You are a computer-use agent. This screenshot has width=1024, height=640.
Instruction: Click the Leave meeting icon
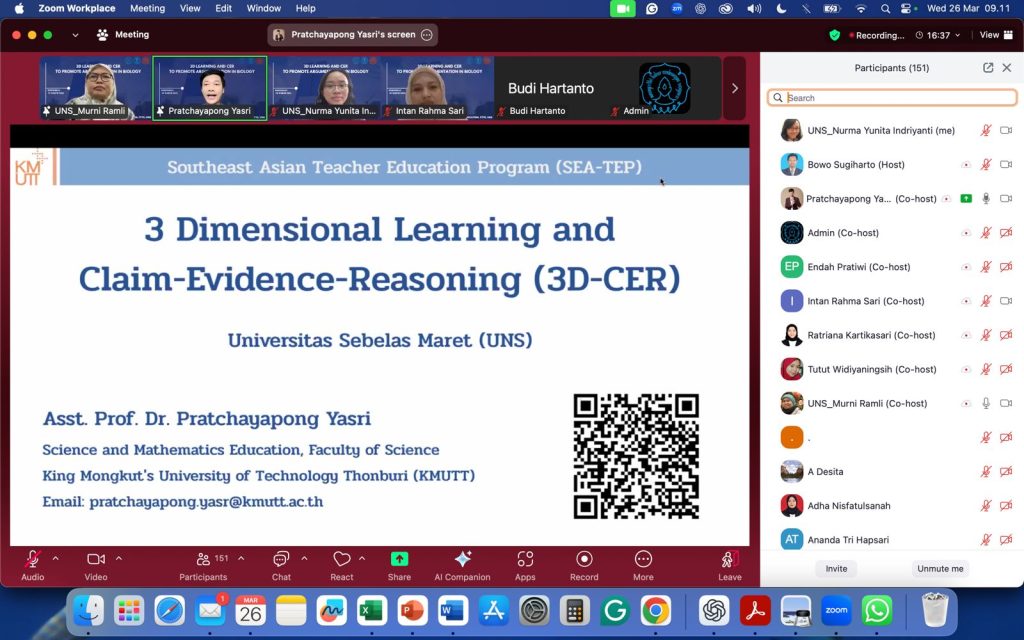(x=729, y=560)
